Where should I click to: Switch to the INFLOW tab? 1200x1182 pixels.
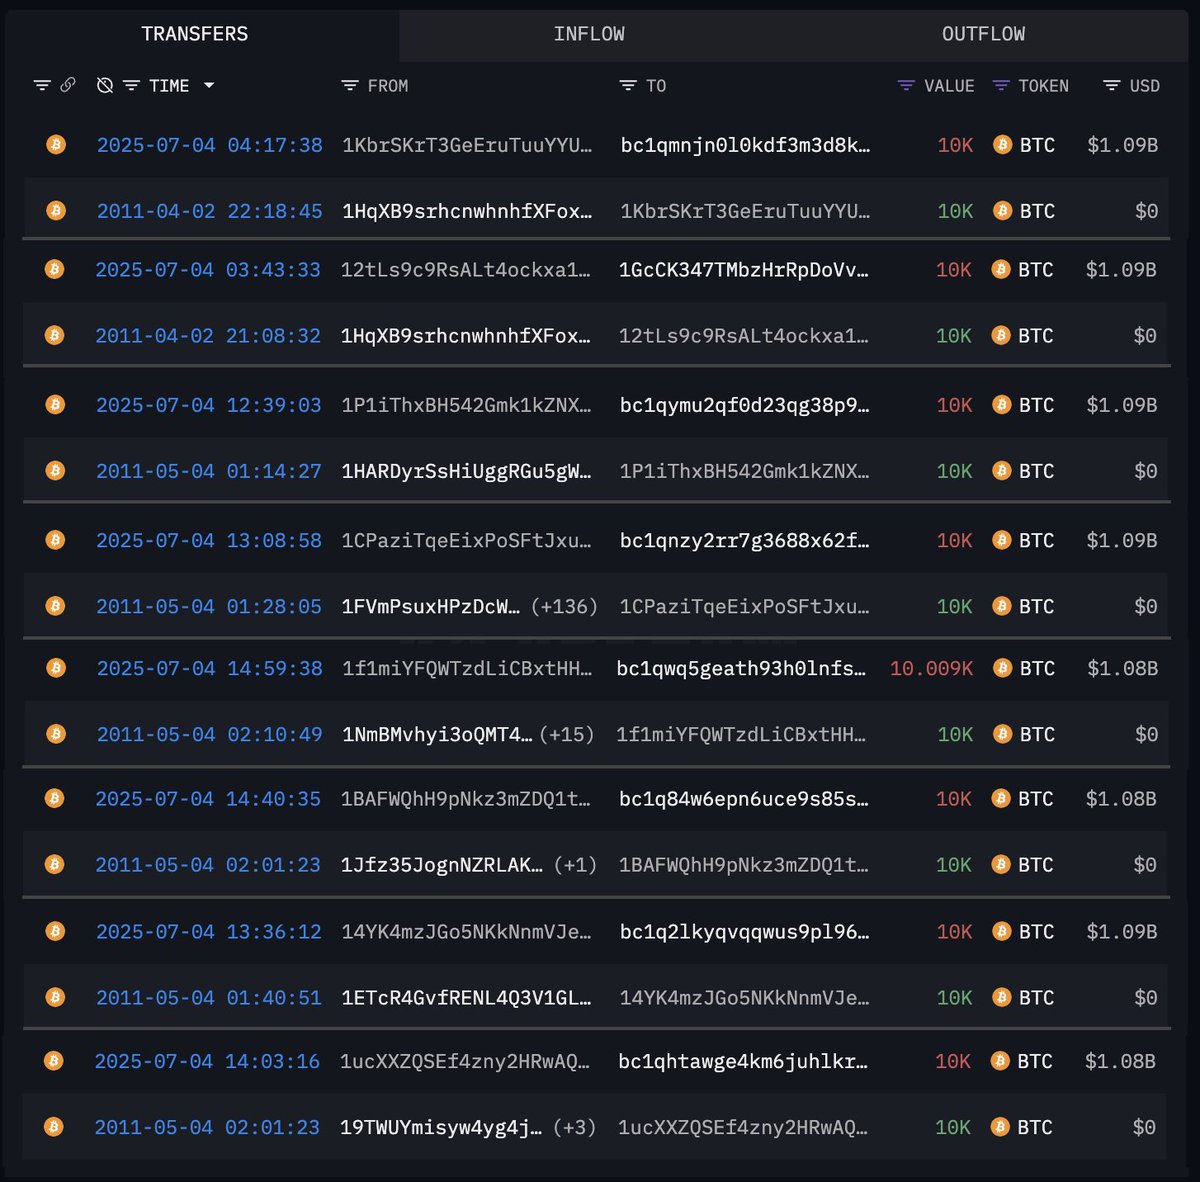pyautogui.click(x=590, y=33)
